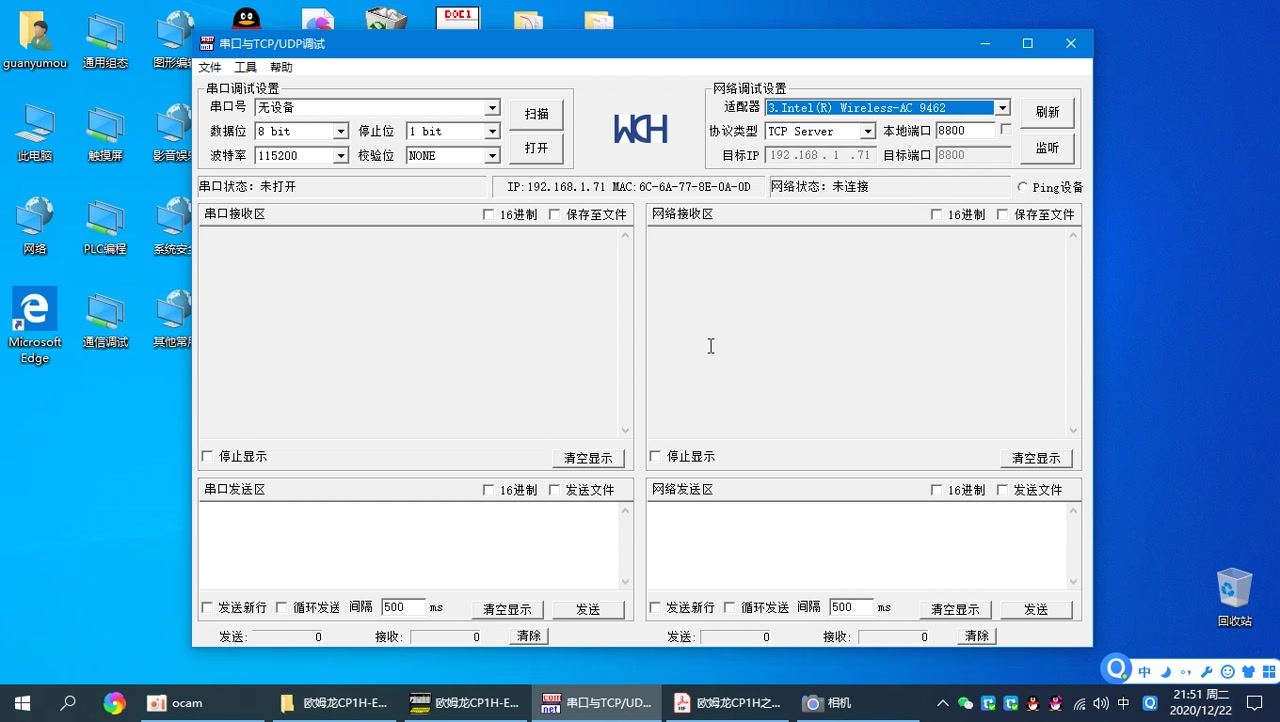The width and height of the screenshot is (1280, 722).
Task: Click 清空显示 in 串口发送区
Action: point(507,609)
